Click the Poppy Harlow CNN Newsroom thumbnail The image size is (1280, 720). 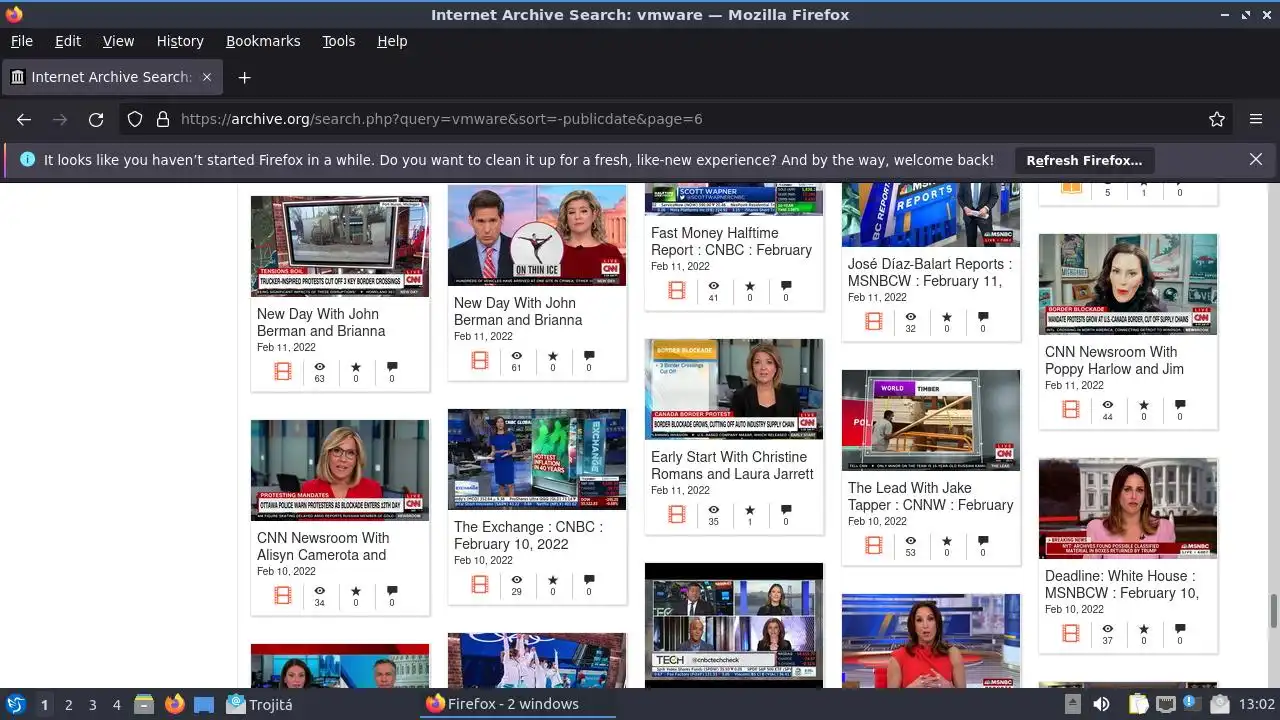tap(1128, 285)
